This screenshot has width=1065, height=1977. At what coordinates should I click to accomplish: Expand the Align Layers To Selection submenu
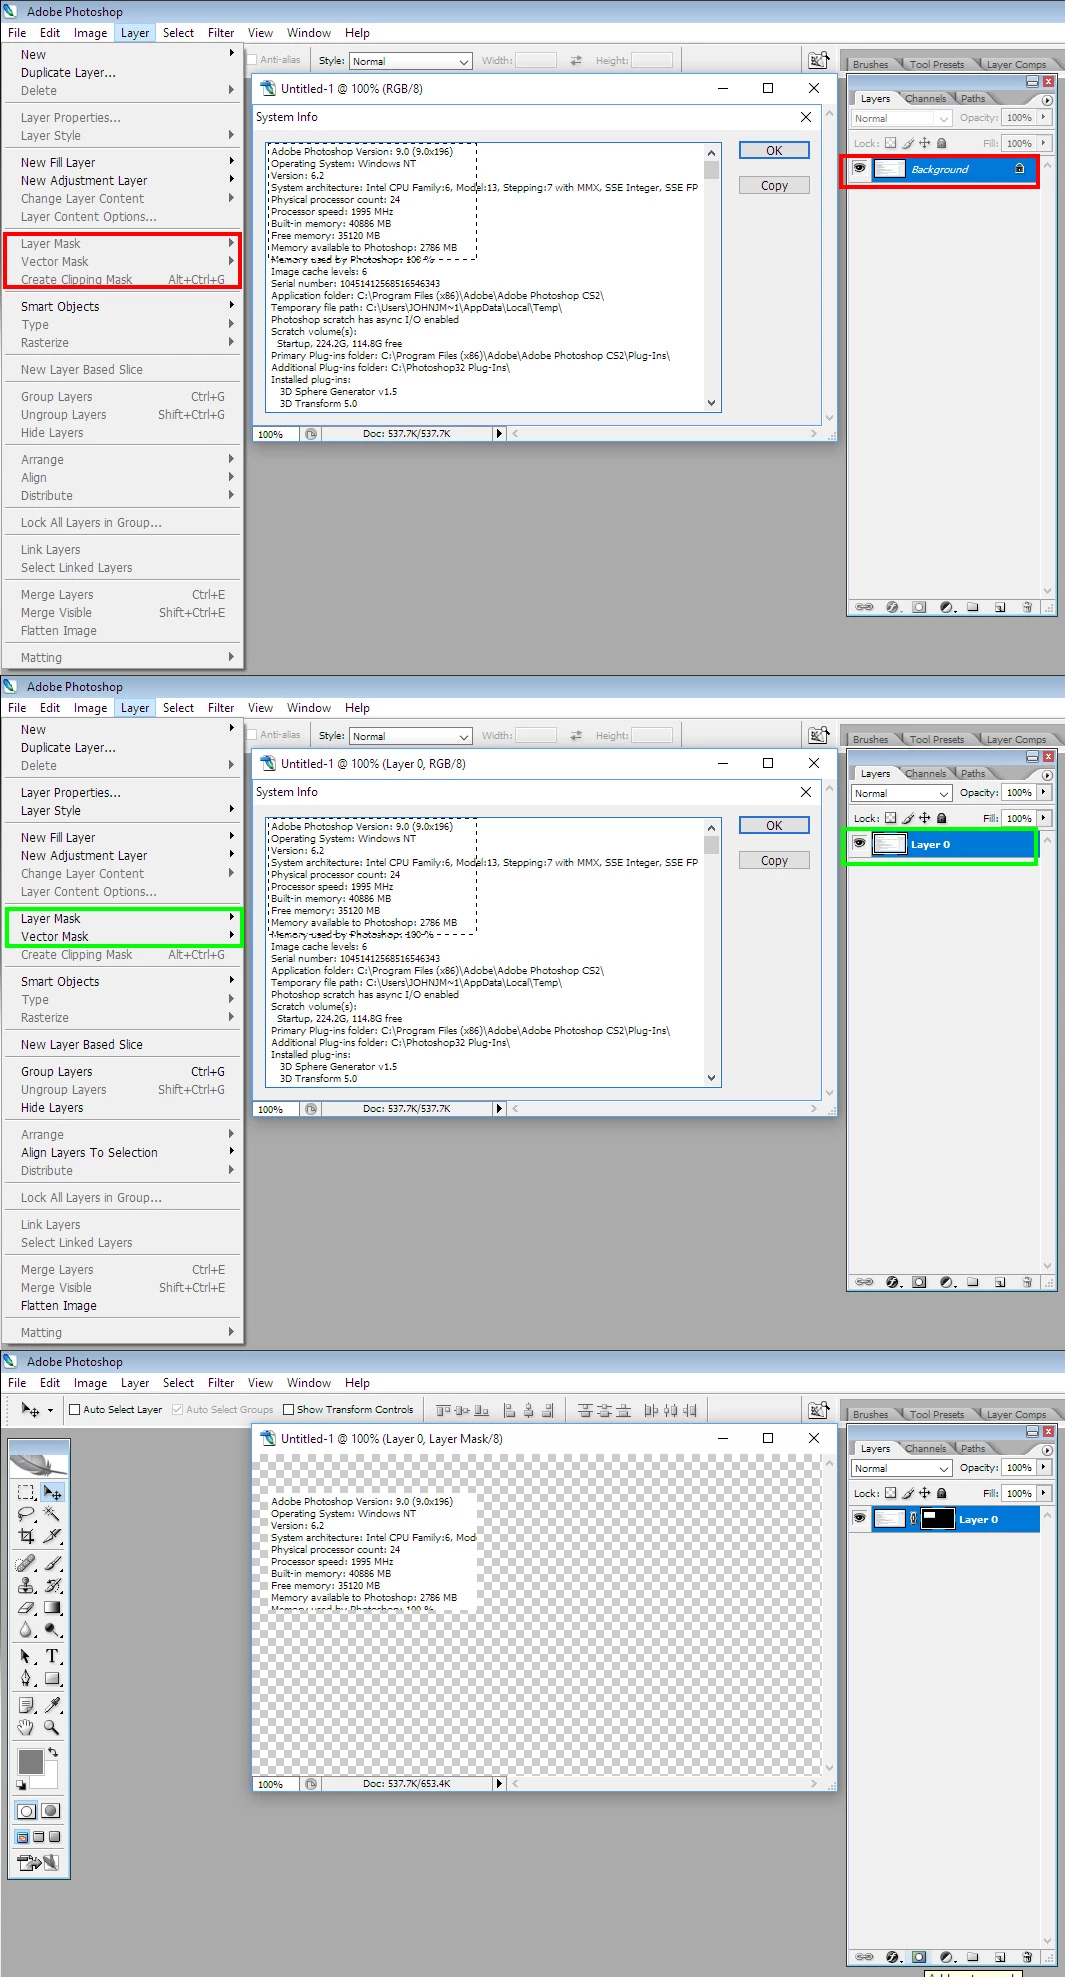(x=123, y=1153)
